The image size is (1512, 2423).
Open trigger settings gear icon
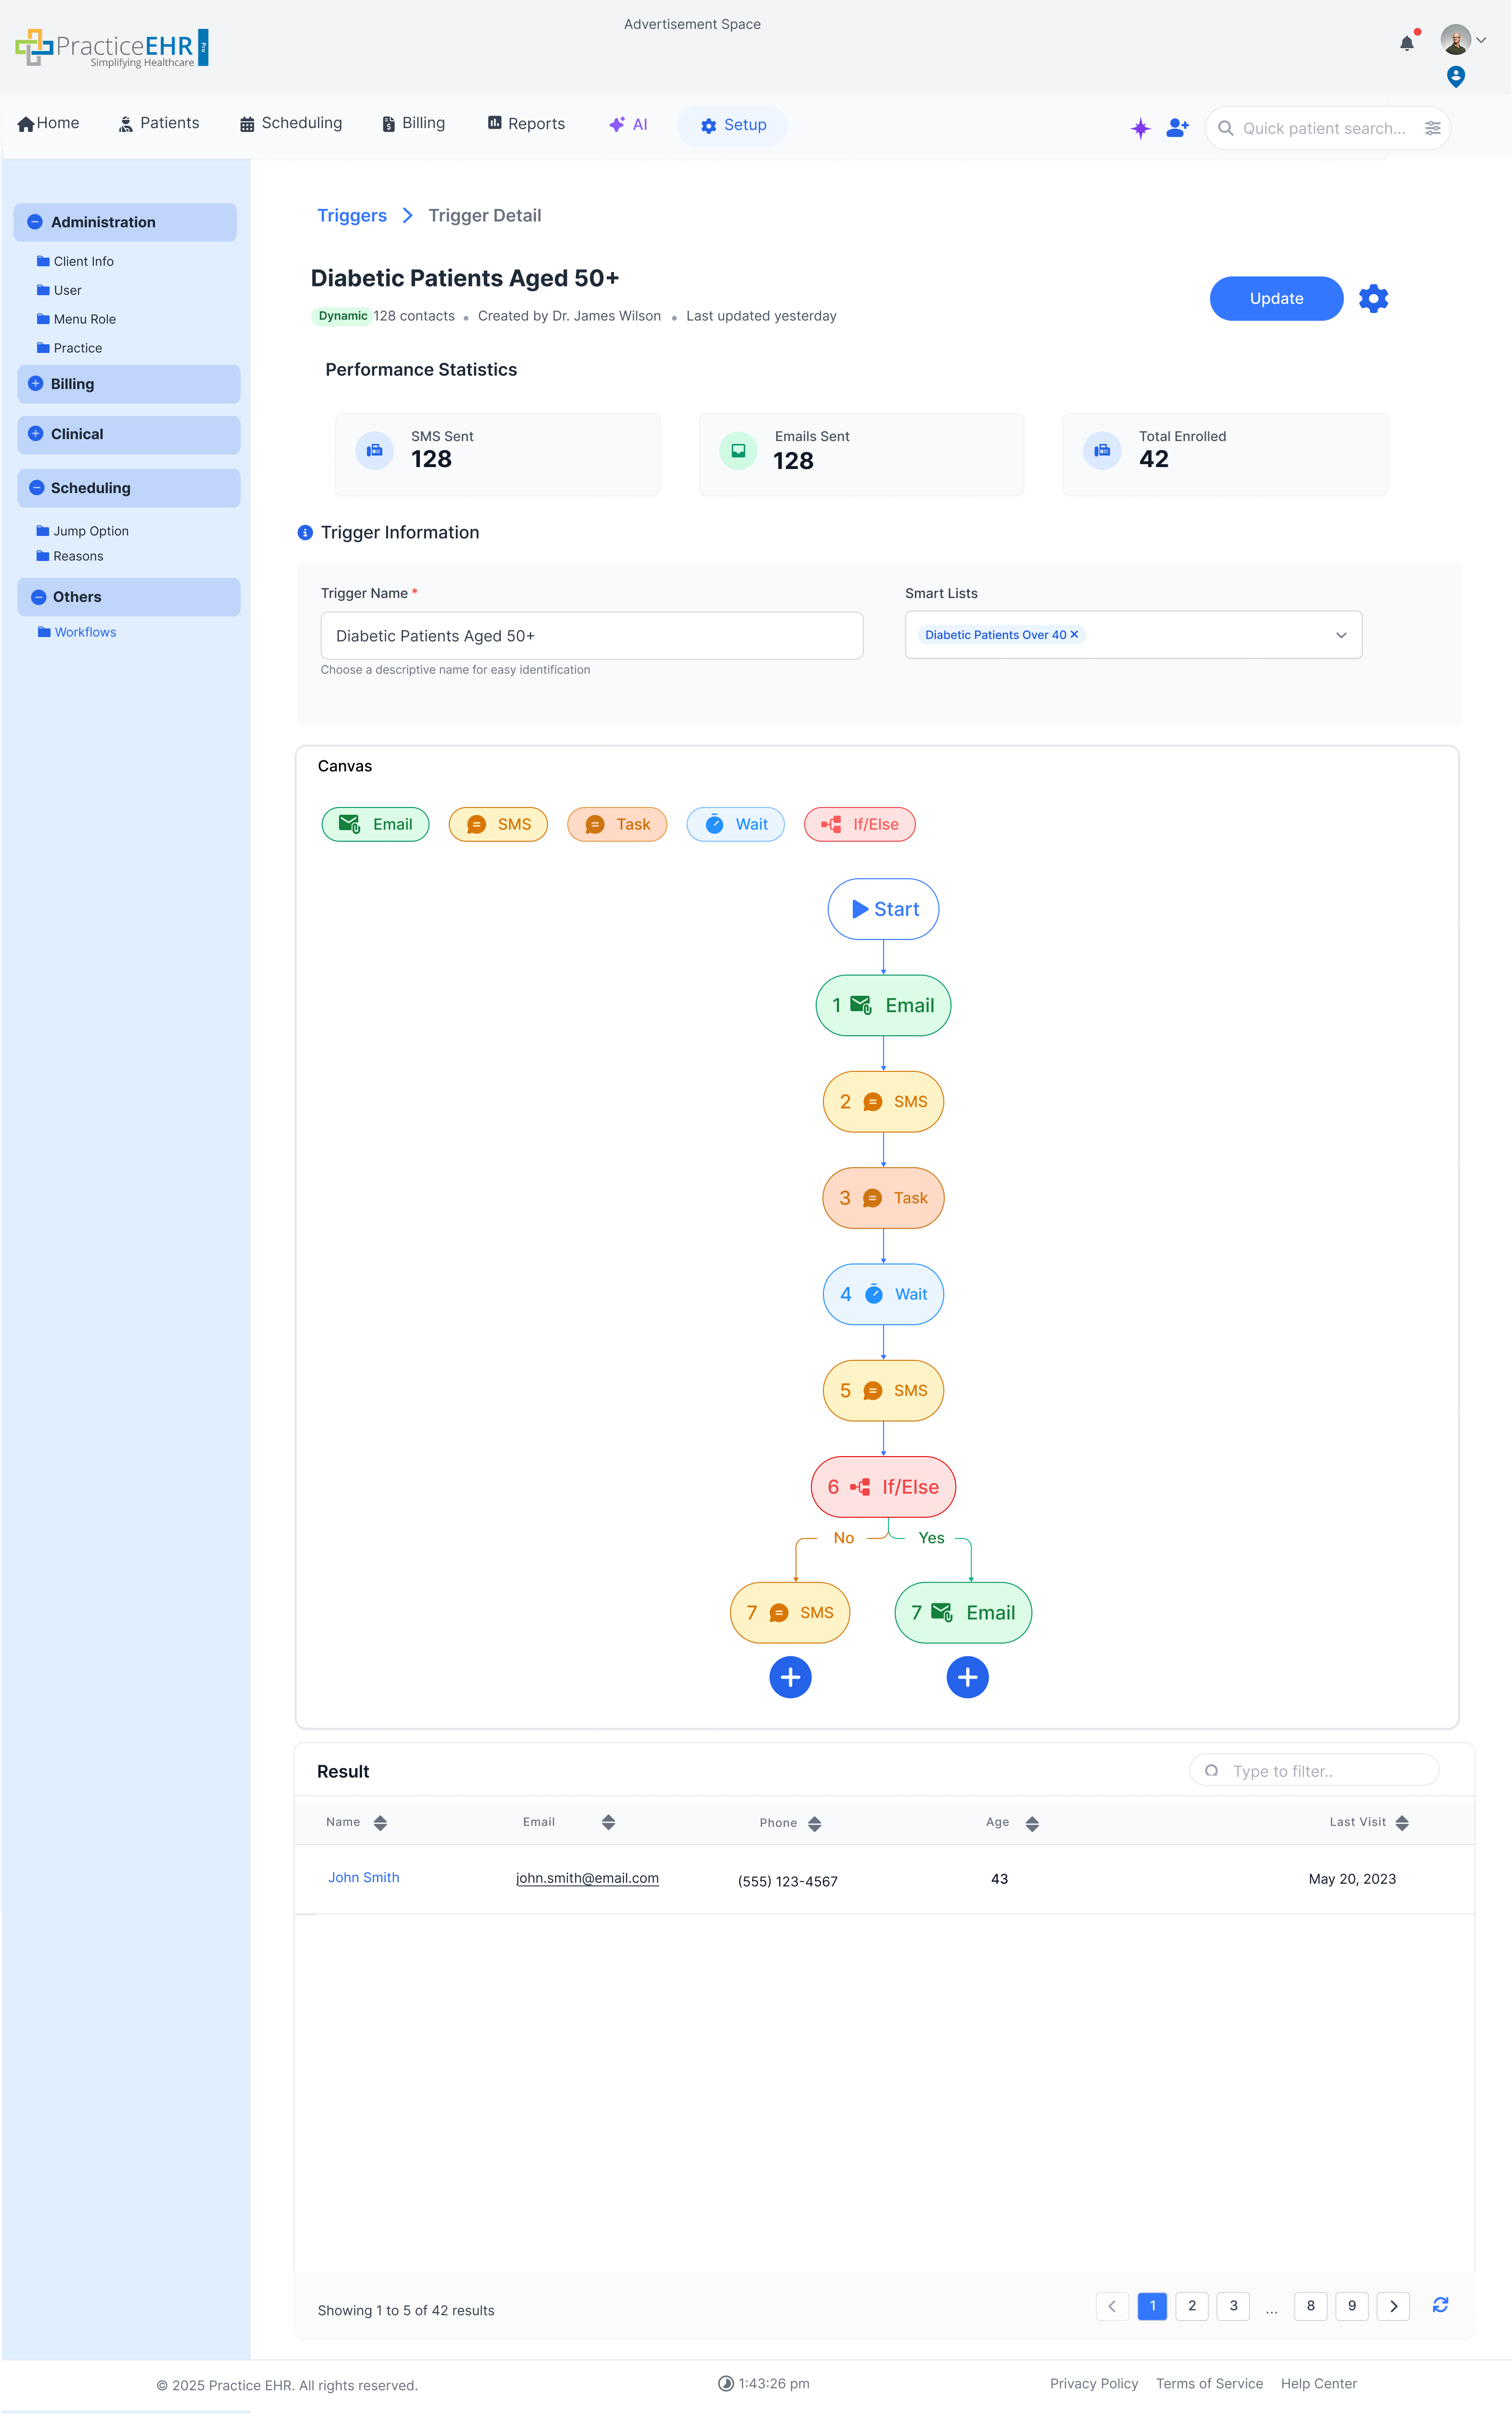coord(1373,298)
